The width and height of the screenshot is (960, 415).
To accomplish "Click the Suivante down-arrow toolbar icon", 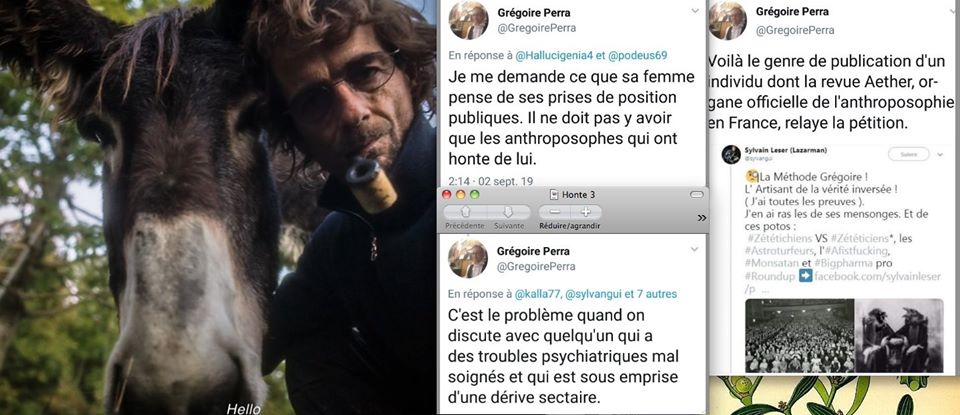I will tap(508, 212).
